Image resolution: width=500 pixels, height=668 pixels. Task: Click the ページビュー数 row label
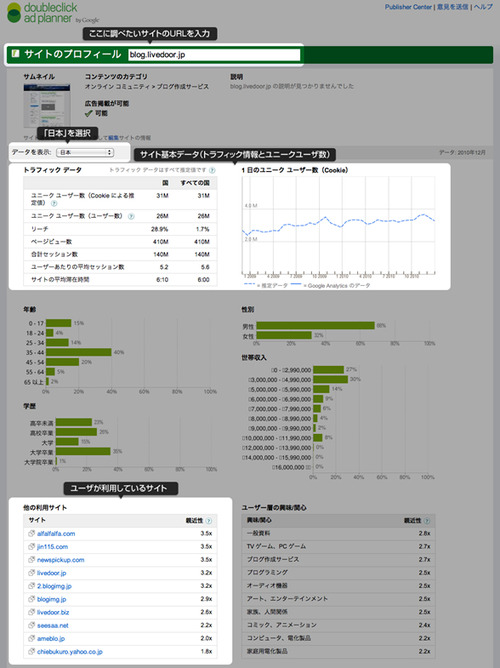click(x=51, y=242)
